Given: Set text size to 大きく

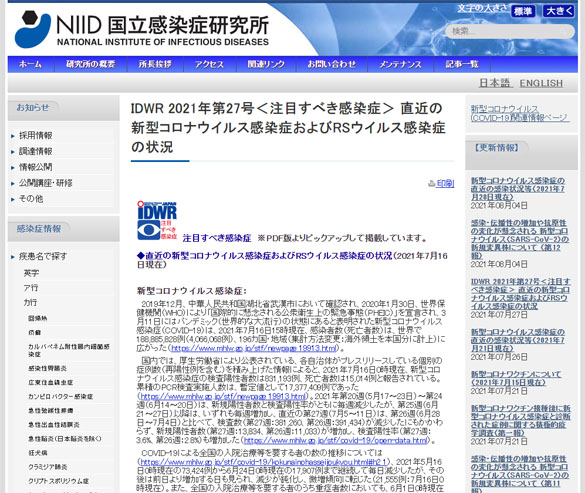Looking at the screenshot, I should coord(559,12).
